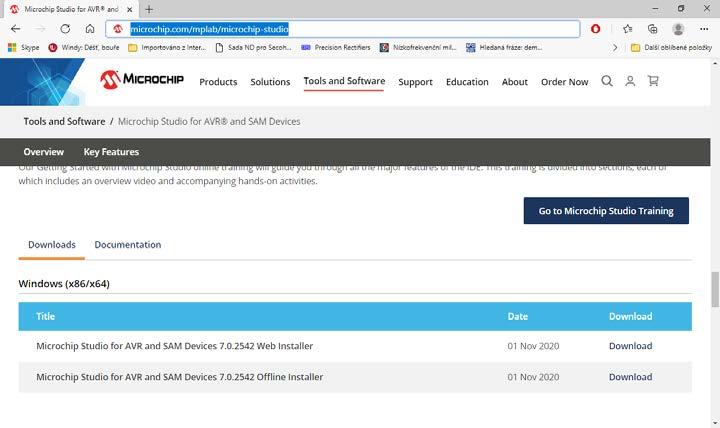Open the collections icon in toolbar
The height and width of the screenshot is (428, 720).
(652, 29)
